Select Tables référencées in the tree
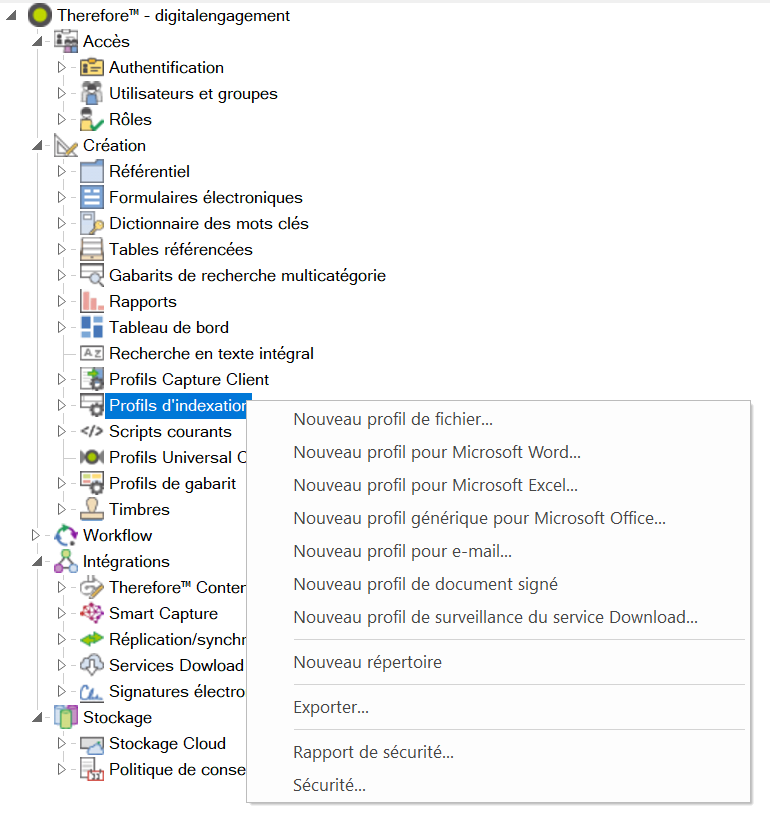770x818 pixels. point(180,250)
